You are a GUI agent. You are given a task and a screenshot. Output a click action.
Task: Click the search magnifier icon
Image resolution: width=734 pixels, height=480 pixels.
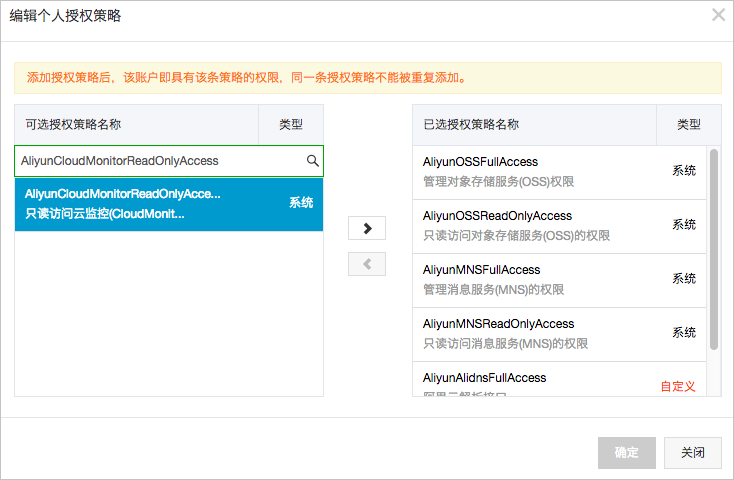coord(313,161)
